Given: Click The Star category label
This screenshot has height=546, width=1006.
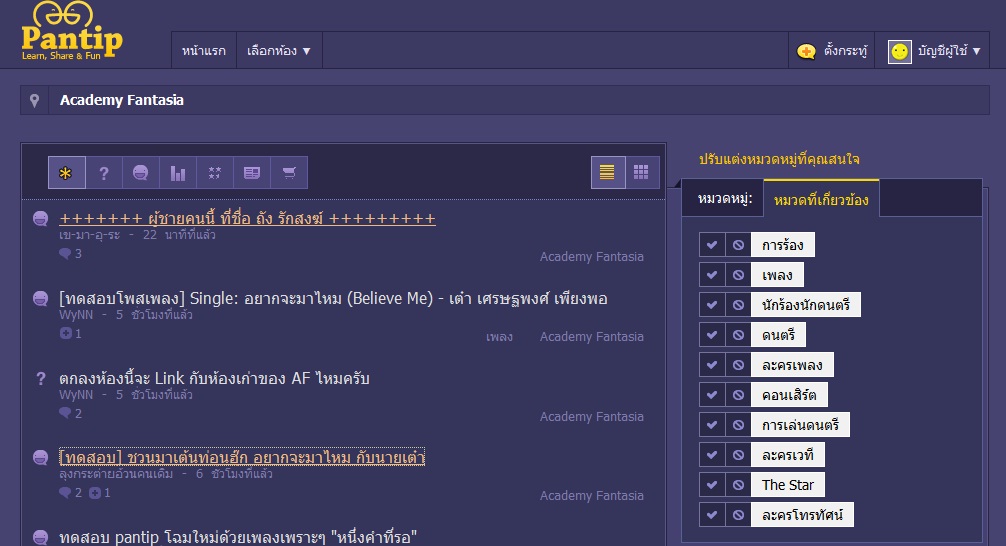Looking at the screenshot, I should tap(788, 484).
